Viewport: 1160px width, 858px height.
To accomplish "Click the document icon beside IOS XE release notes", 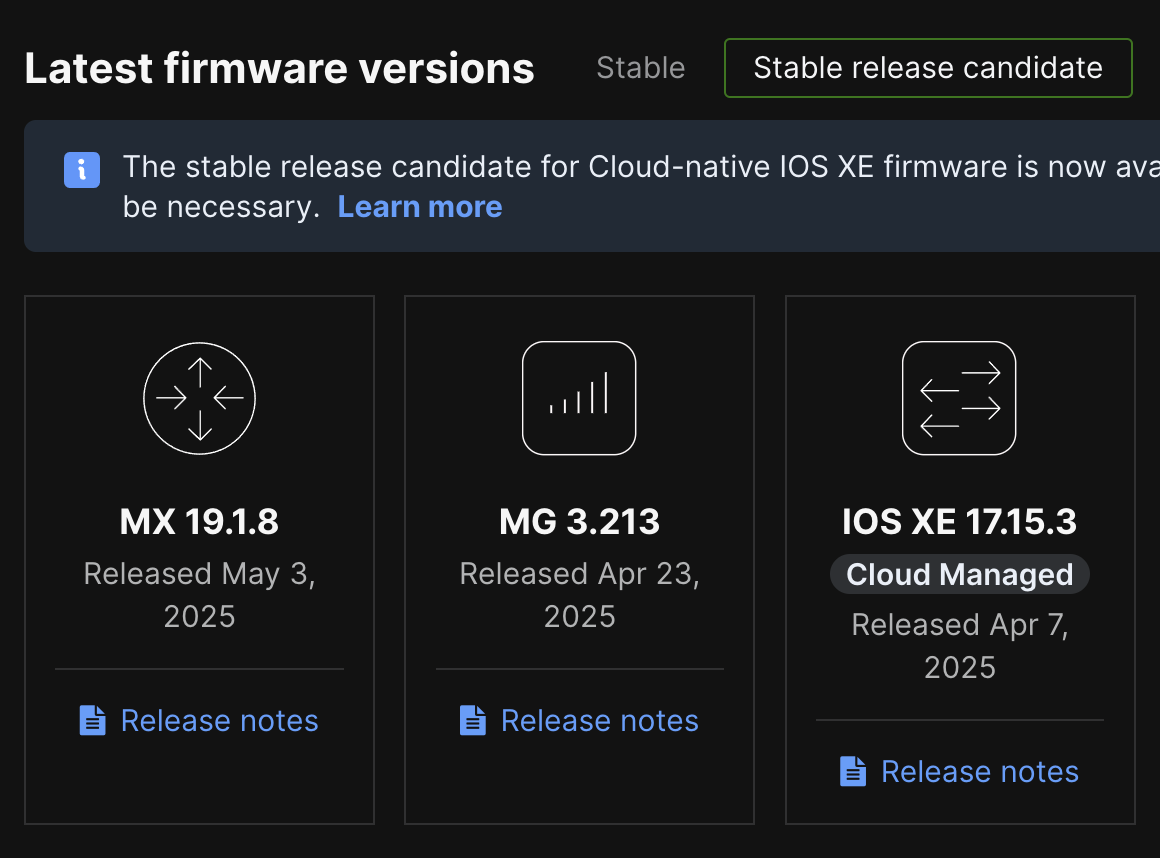I will pos(852,770).
